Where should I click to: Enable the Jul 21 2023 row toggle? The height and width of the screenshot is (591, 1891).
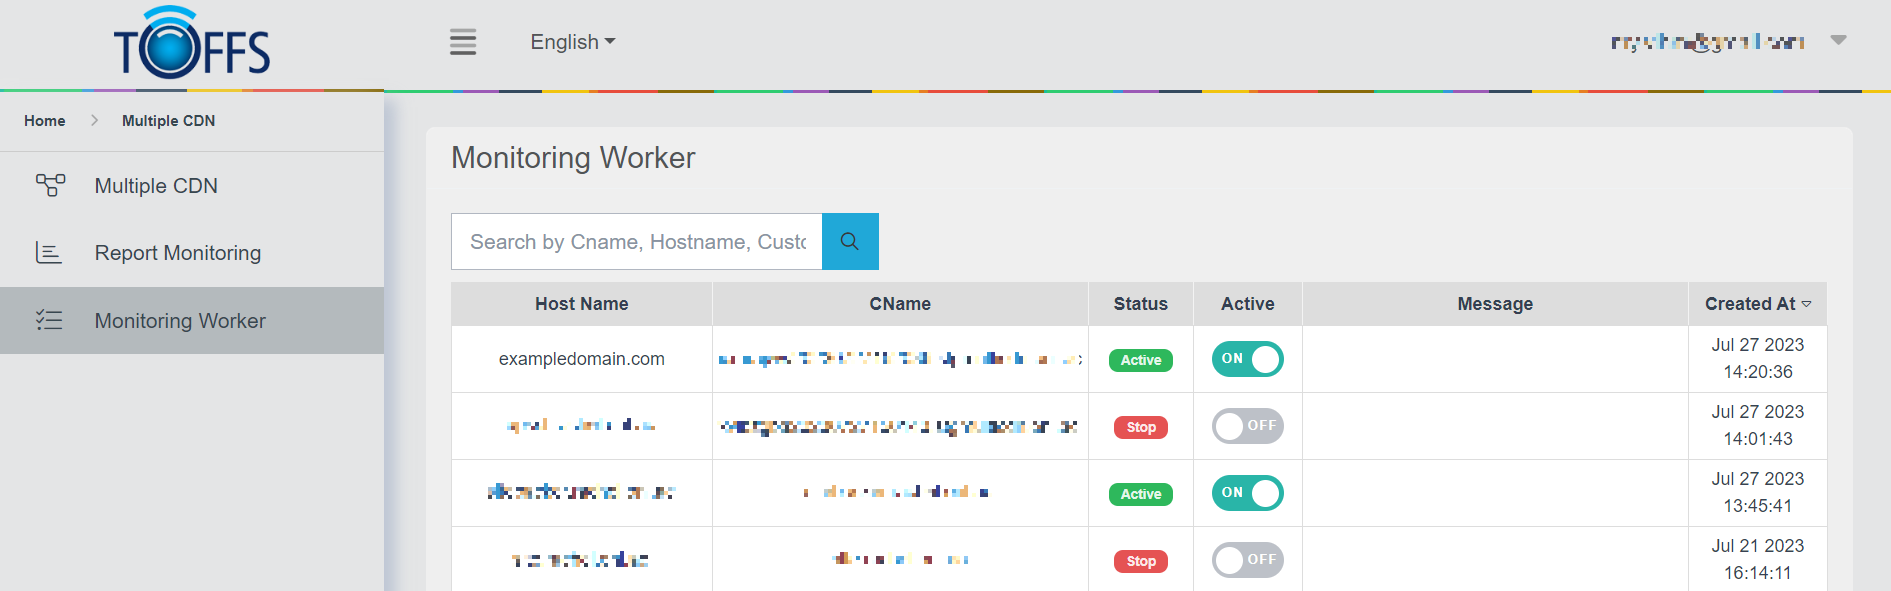[1247, 560]
